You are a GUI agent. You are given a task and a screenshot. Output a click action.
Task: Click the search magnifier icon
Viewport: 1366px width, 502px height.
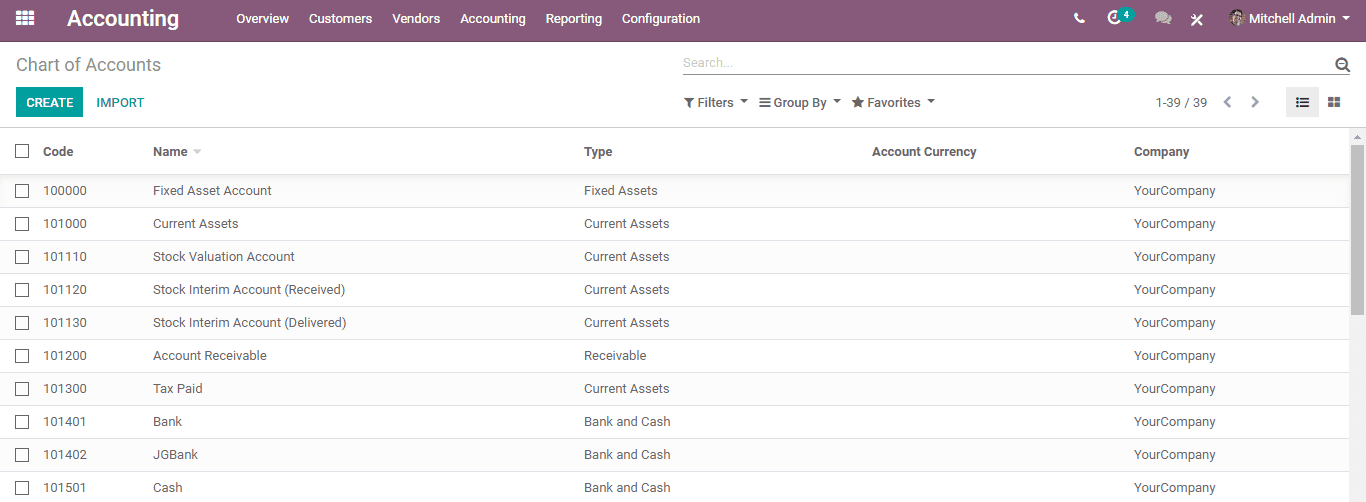pos(1342,65)
